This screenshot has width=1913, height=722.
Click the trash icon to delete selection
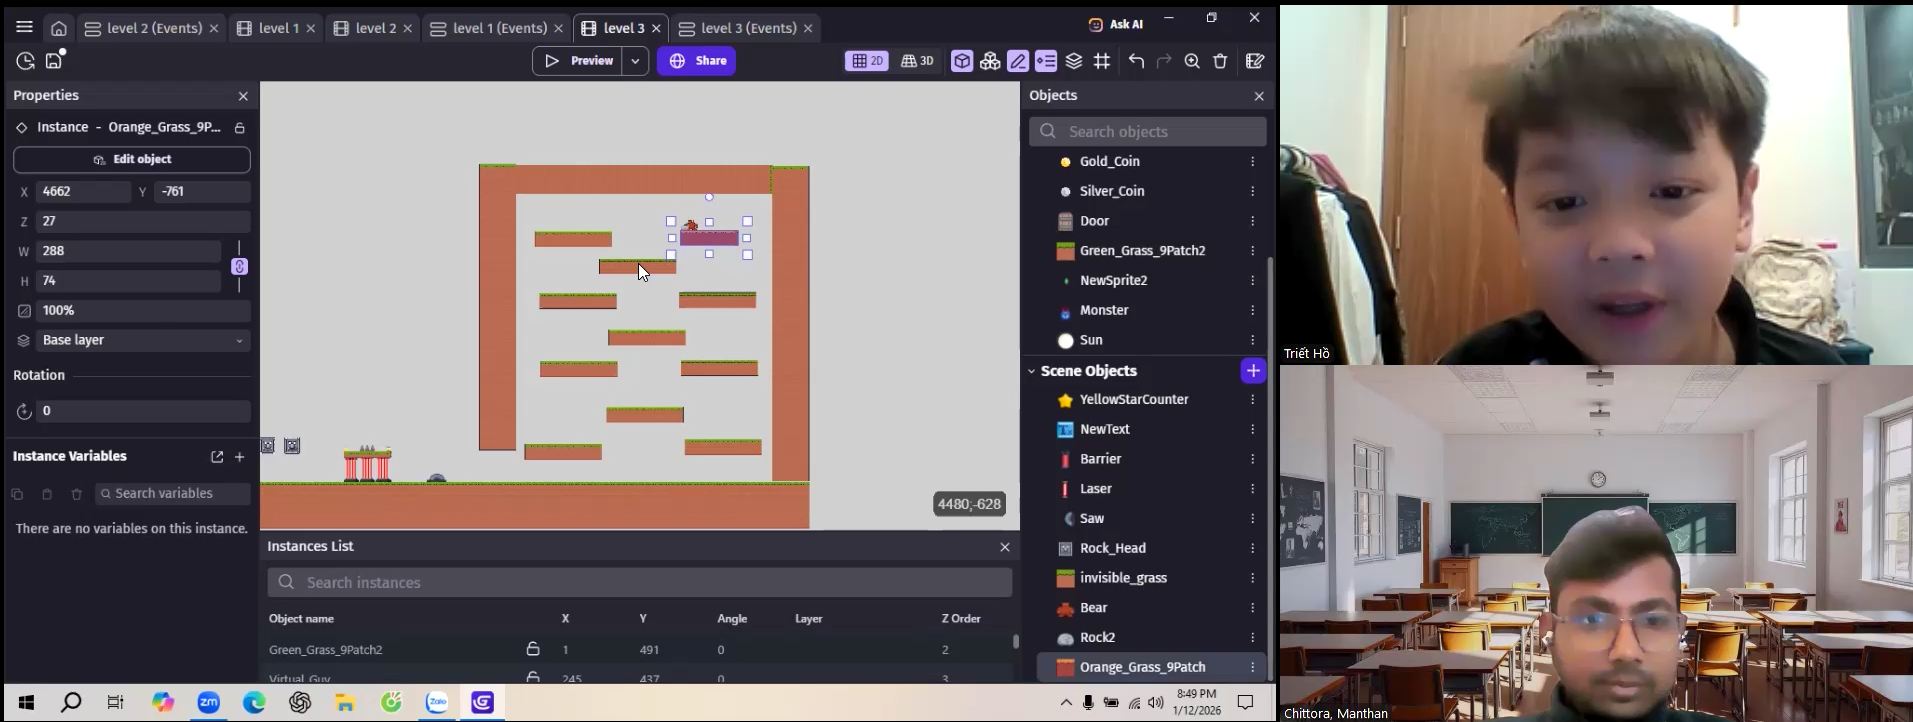1220,61
